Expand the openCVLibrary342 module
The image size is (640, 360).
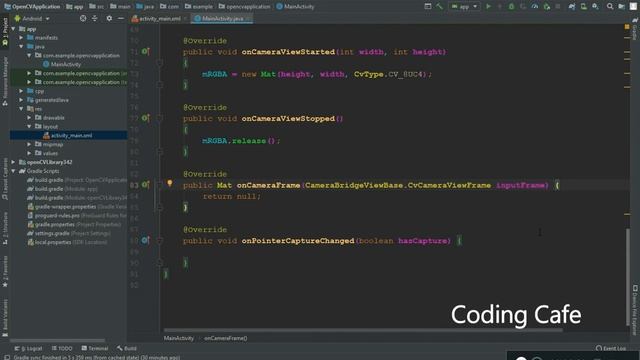click(x=13, y=162)
